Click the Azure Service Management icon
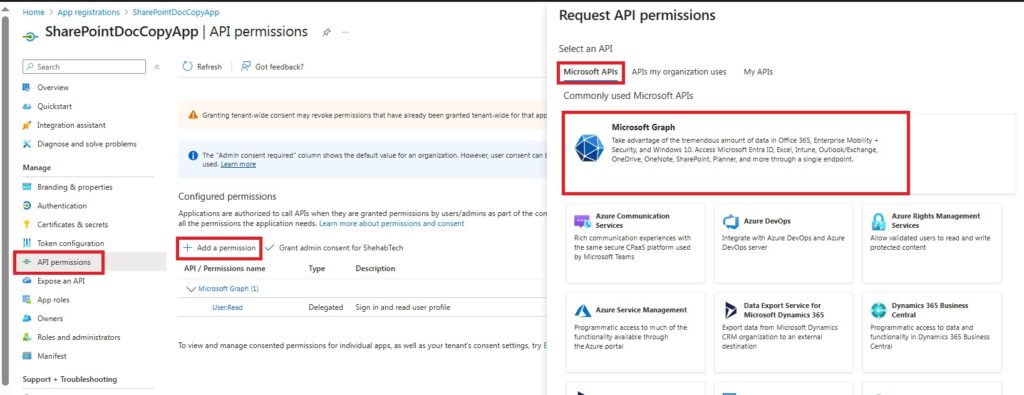The width and height of the screenshot is (1024, 395). tap(583, 310)
